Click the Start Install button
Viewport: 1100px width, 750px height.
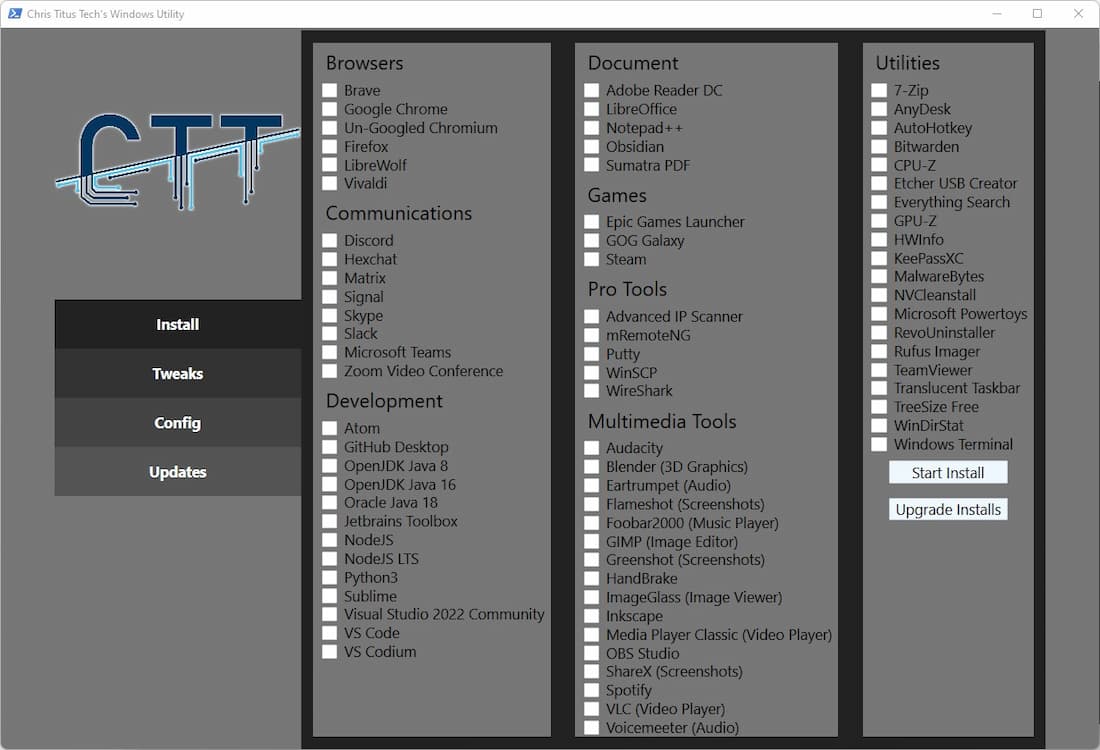coord(948,472)
